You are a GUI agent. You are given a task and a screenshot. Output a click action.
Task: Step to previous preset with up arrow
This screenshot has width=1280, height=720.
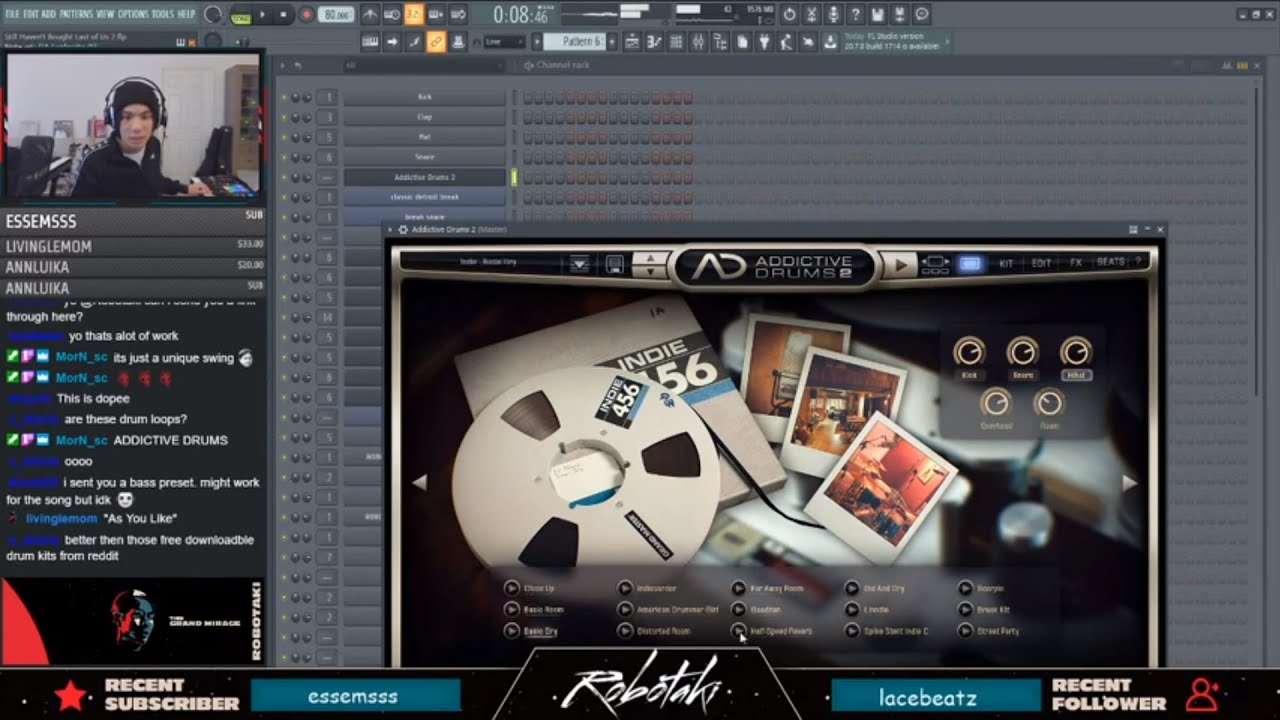(x=650, y=258)
